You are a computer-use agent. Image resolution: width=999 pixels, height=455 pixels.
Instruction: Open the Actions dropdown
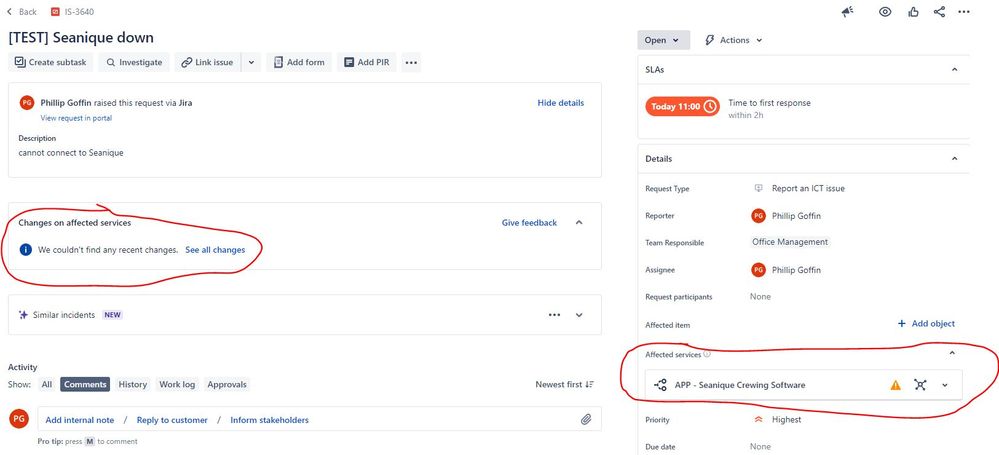coord(733,40)
